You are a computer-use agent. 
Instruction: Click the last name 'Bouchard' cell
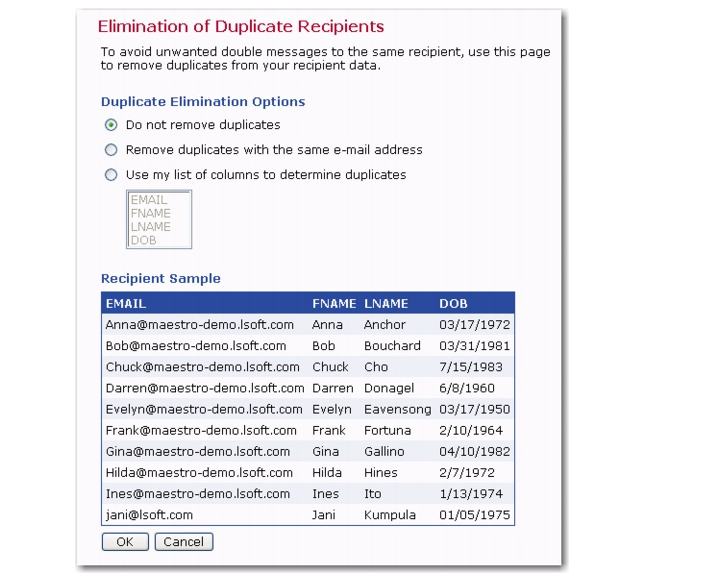coord(392,346)
